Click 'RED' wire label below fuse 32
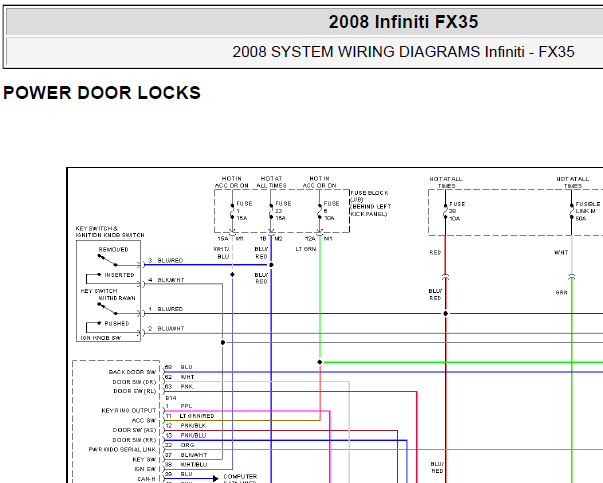The width and height of the screenshot is (603, 483). (435, 253)
